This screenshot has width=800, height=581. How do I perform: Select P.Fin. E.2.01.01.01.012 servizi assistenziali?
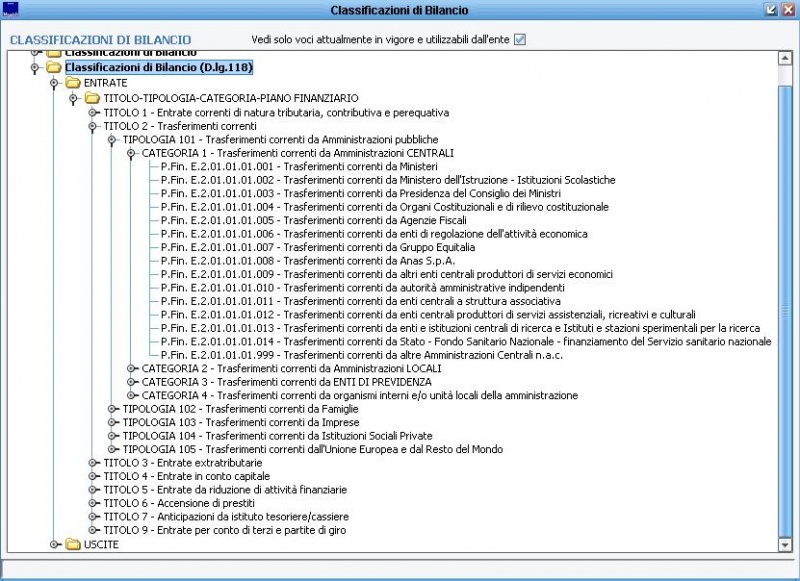click(428, 314)
